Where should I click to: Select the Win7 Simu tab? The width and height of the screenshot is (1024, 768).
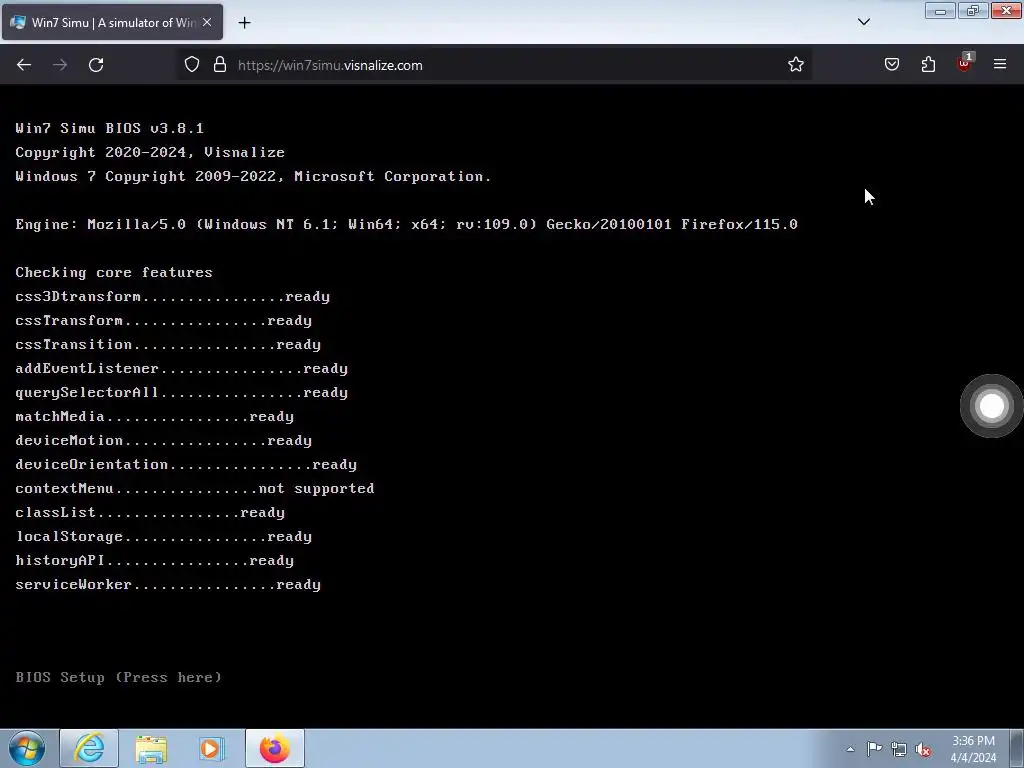pyautogui.click(x=112, y=22)
